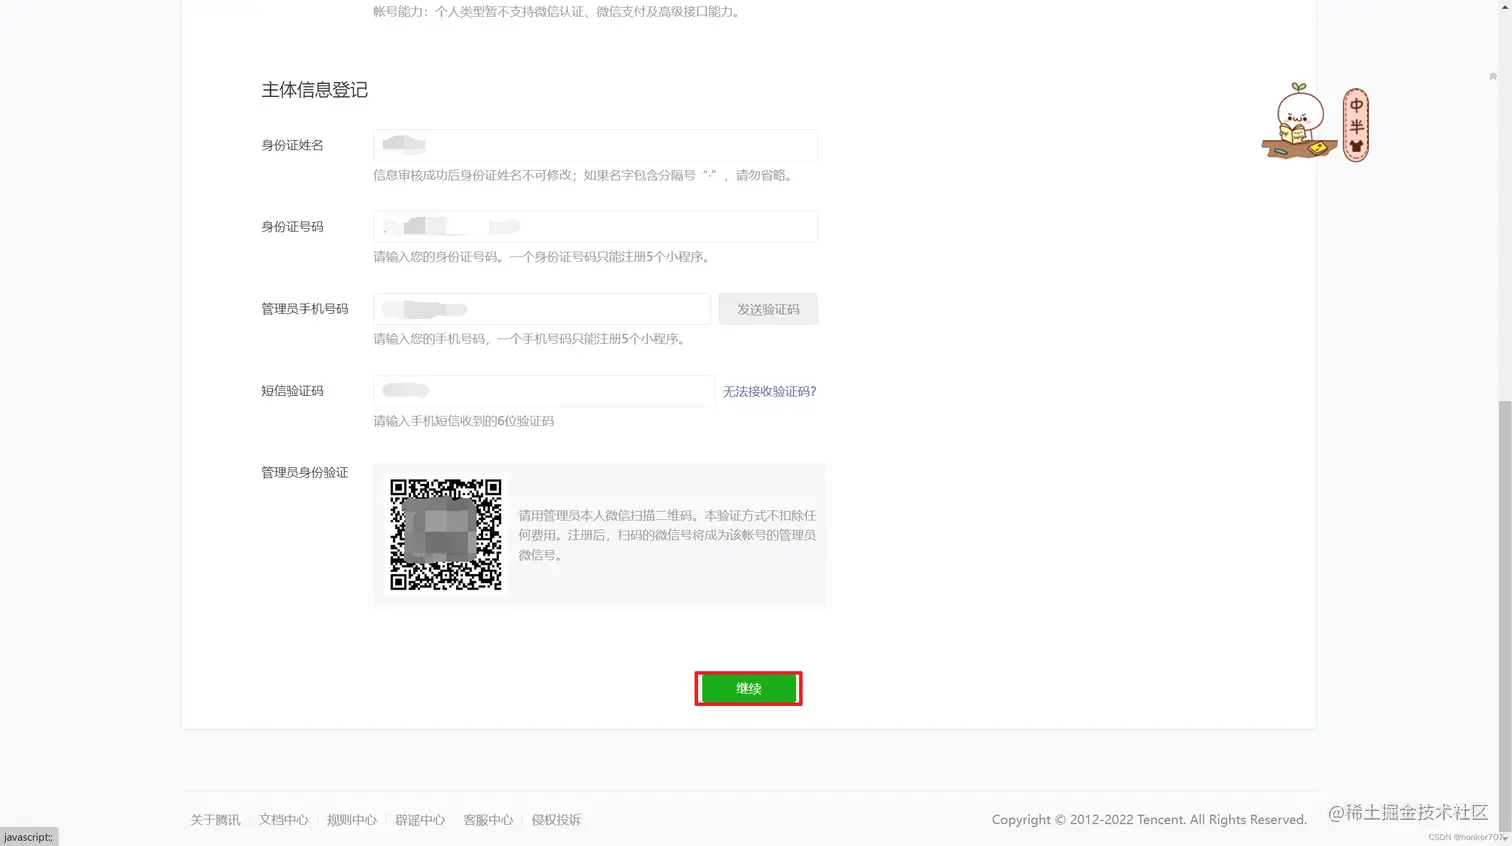
Task: Open the 侵权投诉 complaint link
Action: tap(557, 819)
